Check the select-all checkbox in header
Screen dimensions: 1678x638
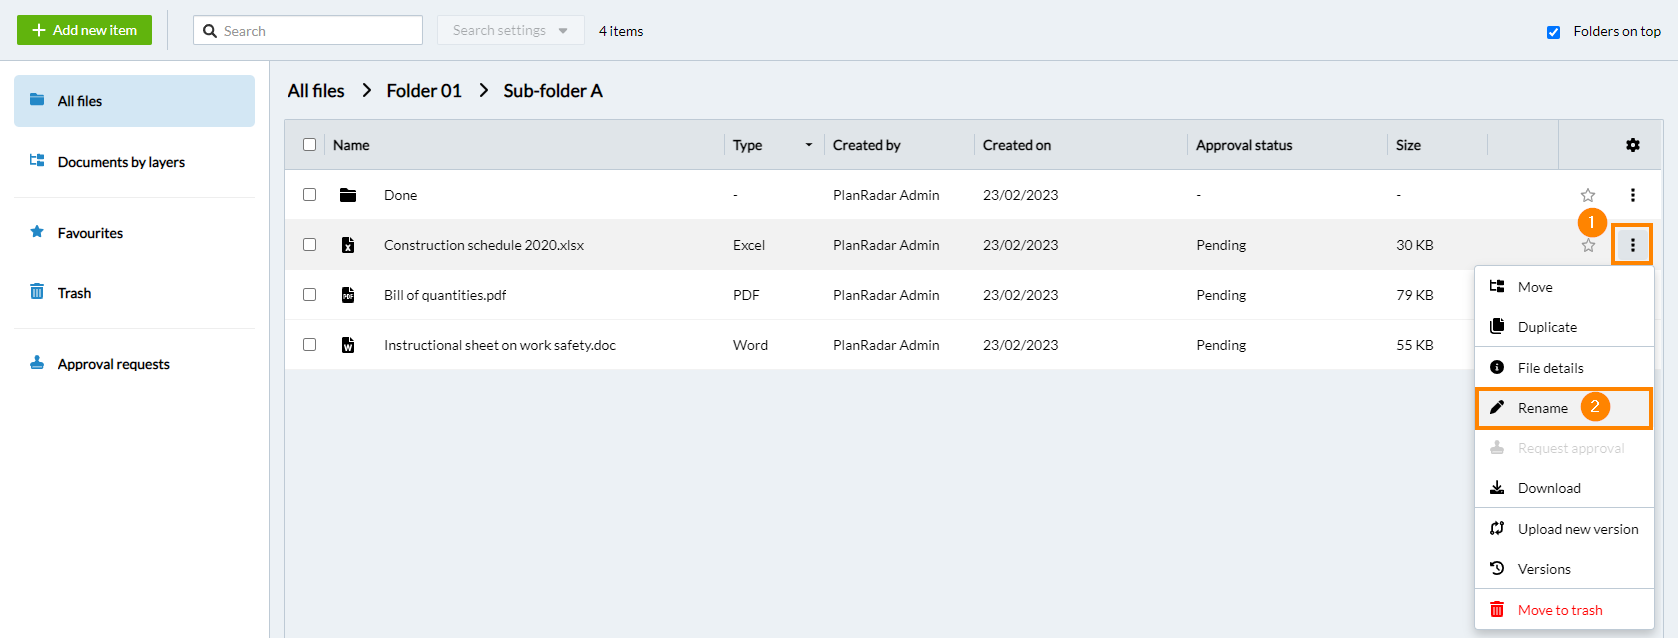click(309, 145)
